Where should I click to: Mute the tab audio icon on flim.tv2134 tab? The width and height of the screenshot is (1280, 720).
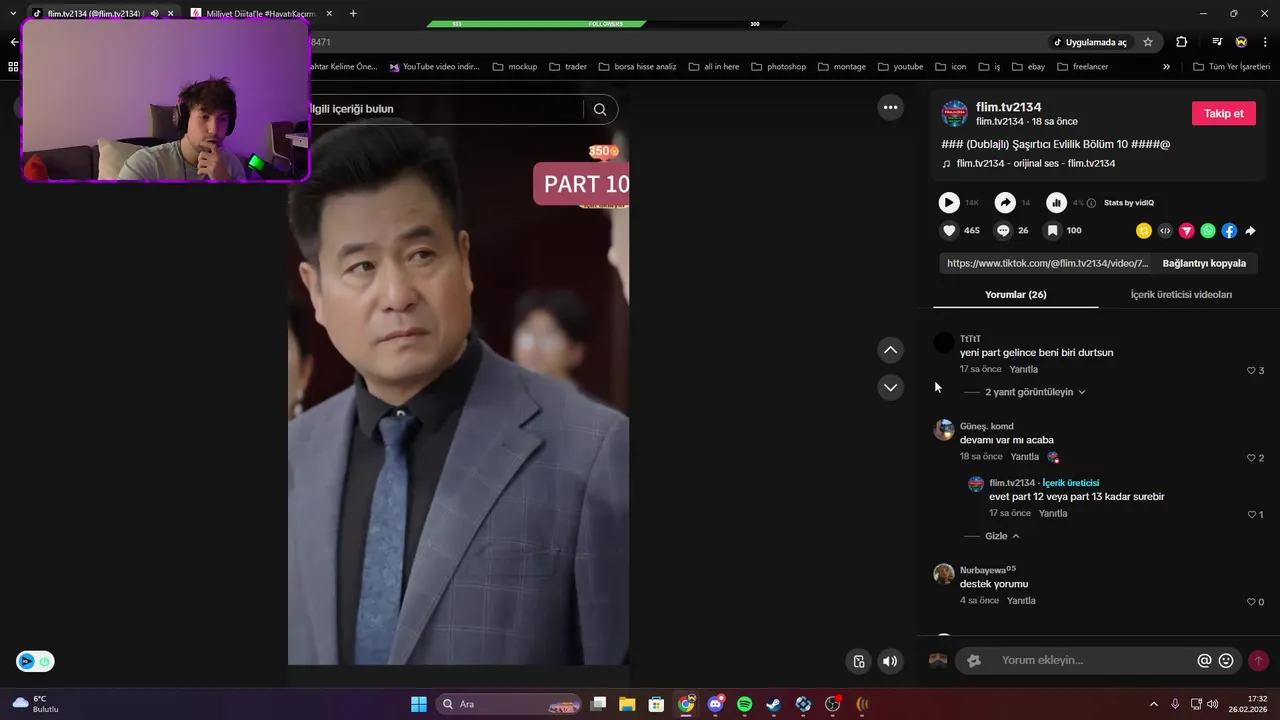154,13
